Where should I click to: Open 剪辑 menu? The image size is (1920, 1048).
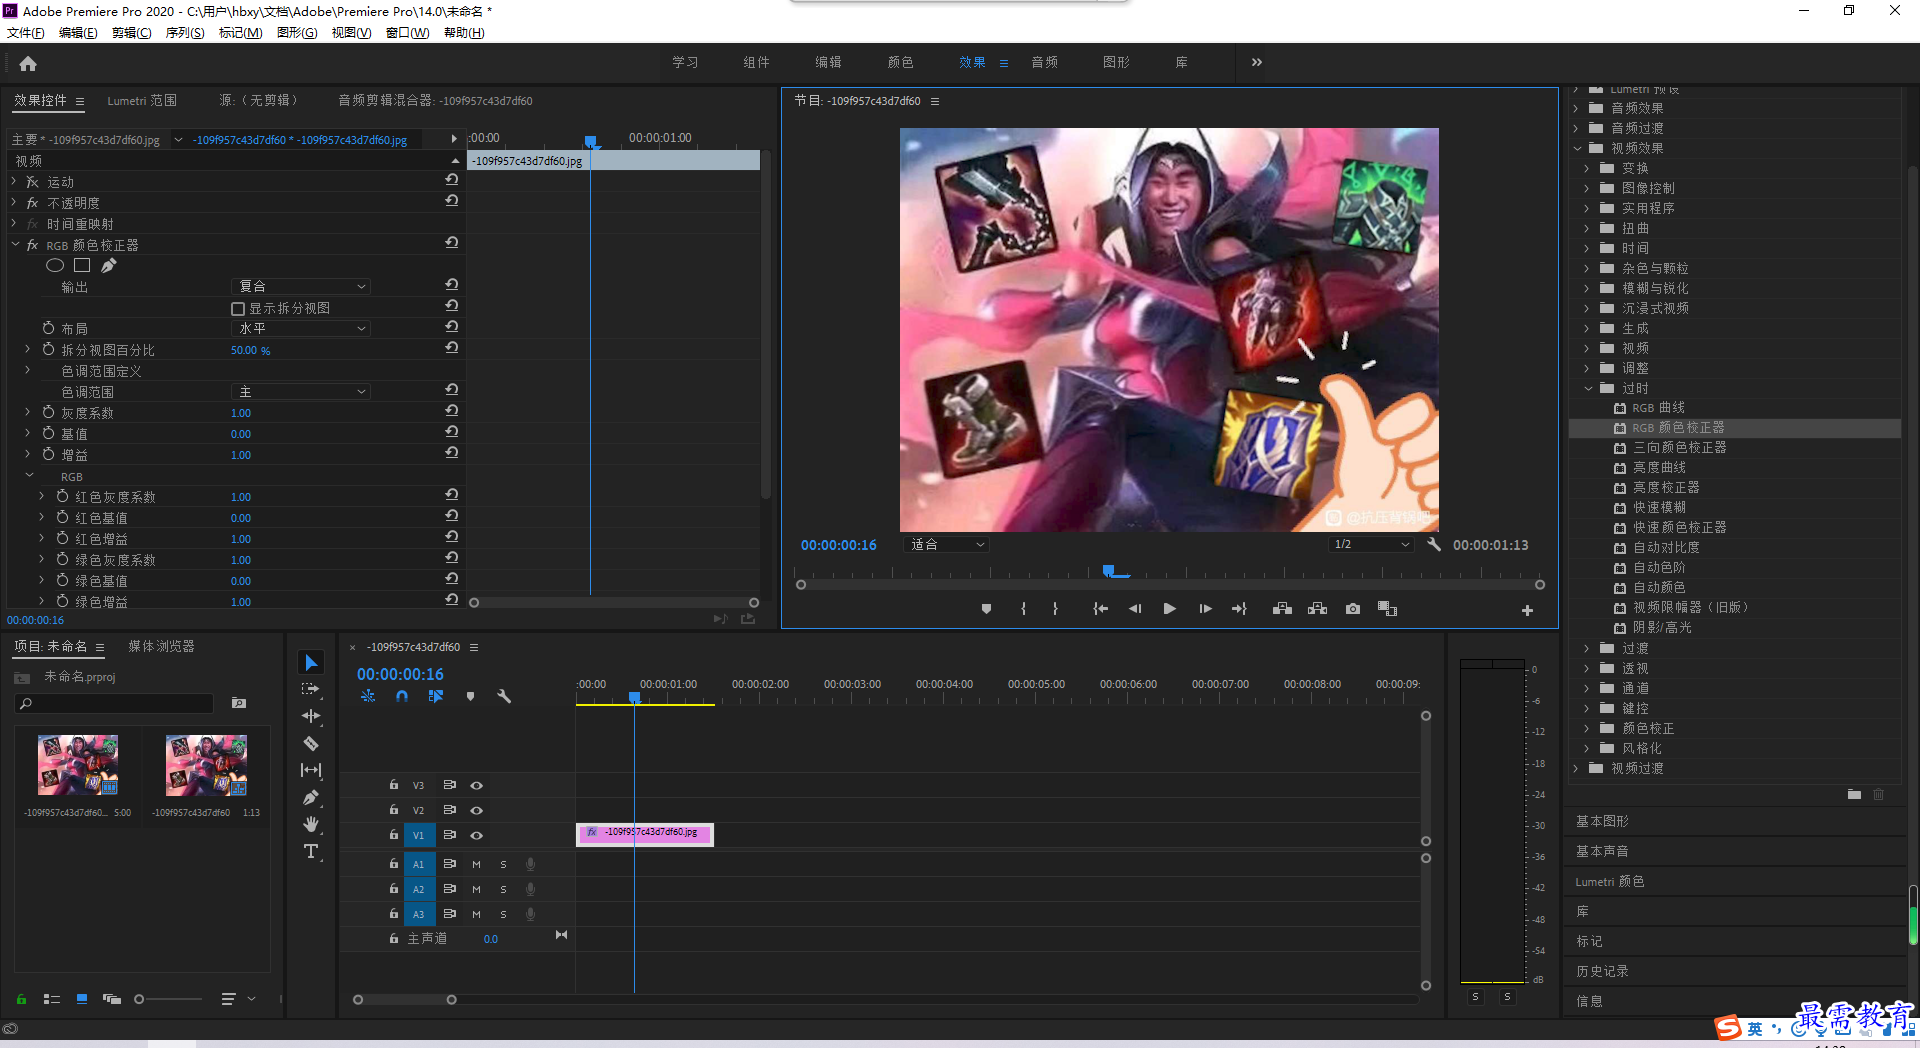point(132,33)
